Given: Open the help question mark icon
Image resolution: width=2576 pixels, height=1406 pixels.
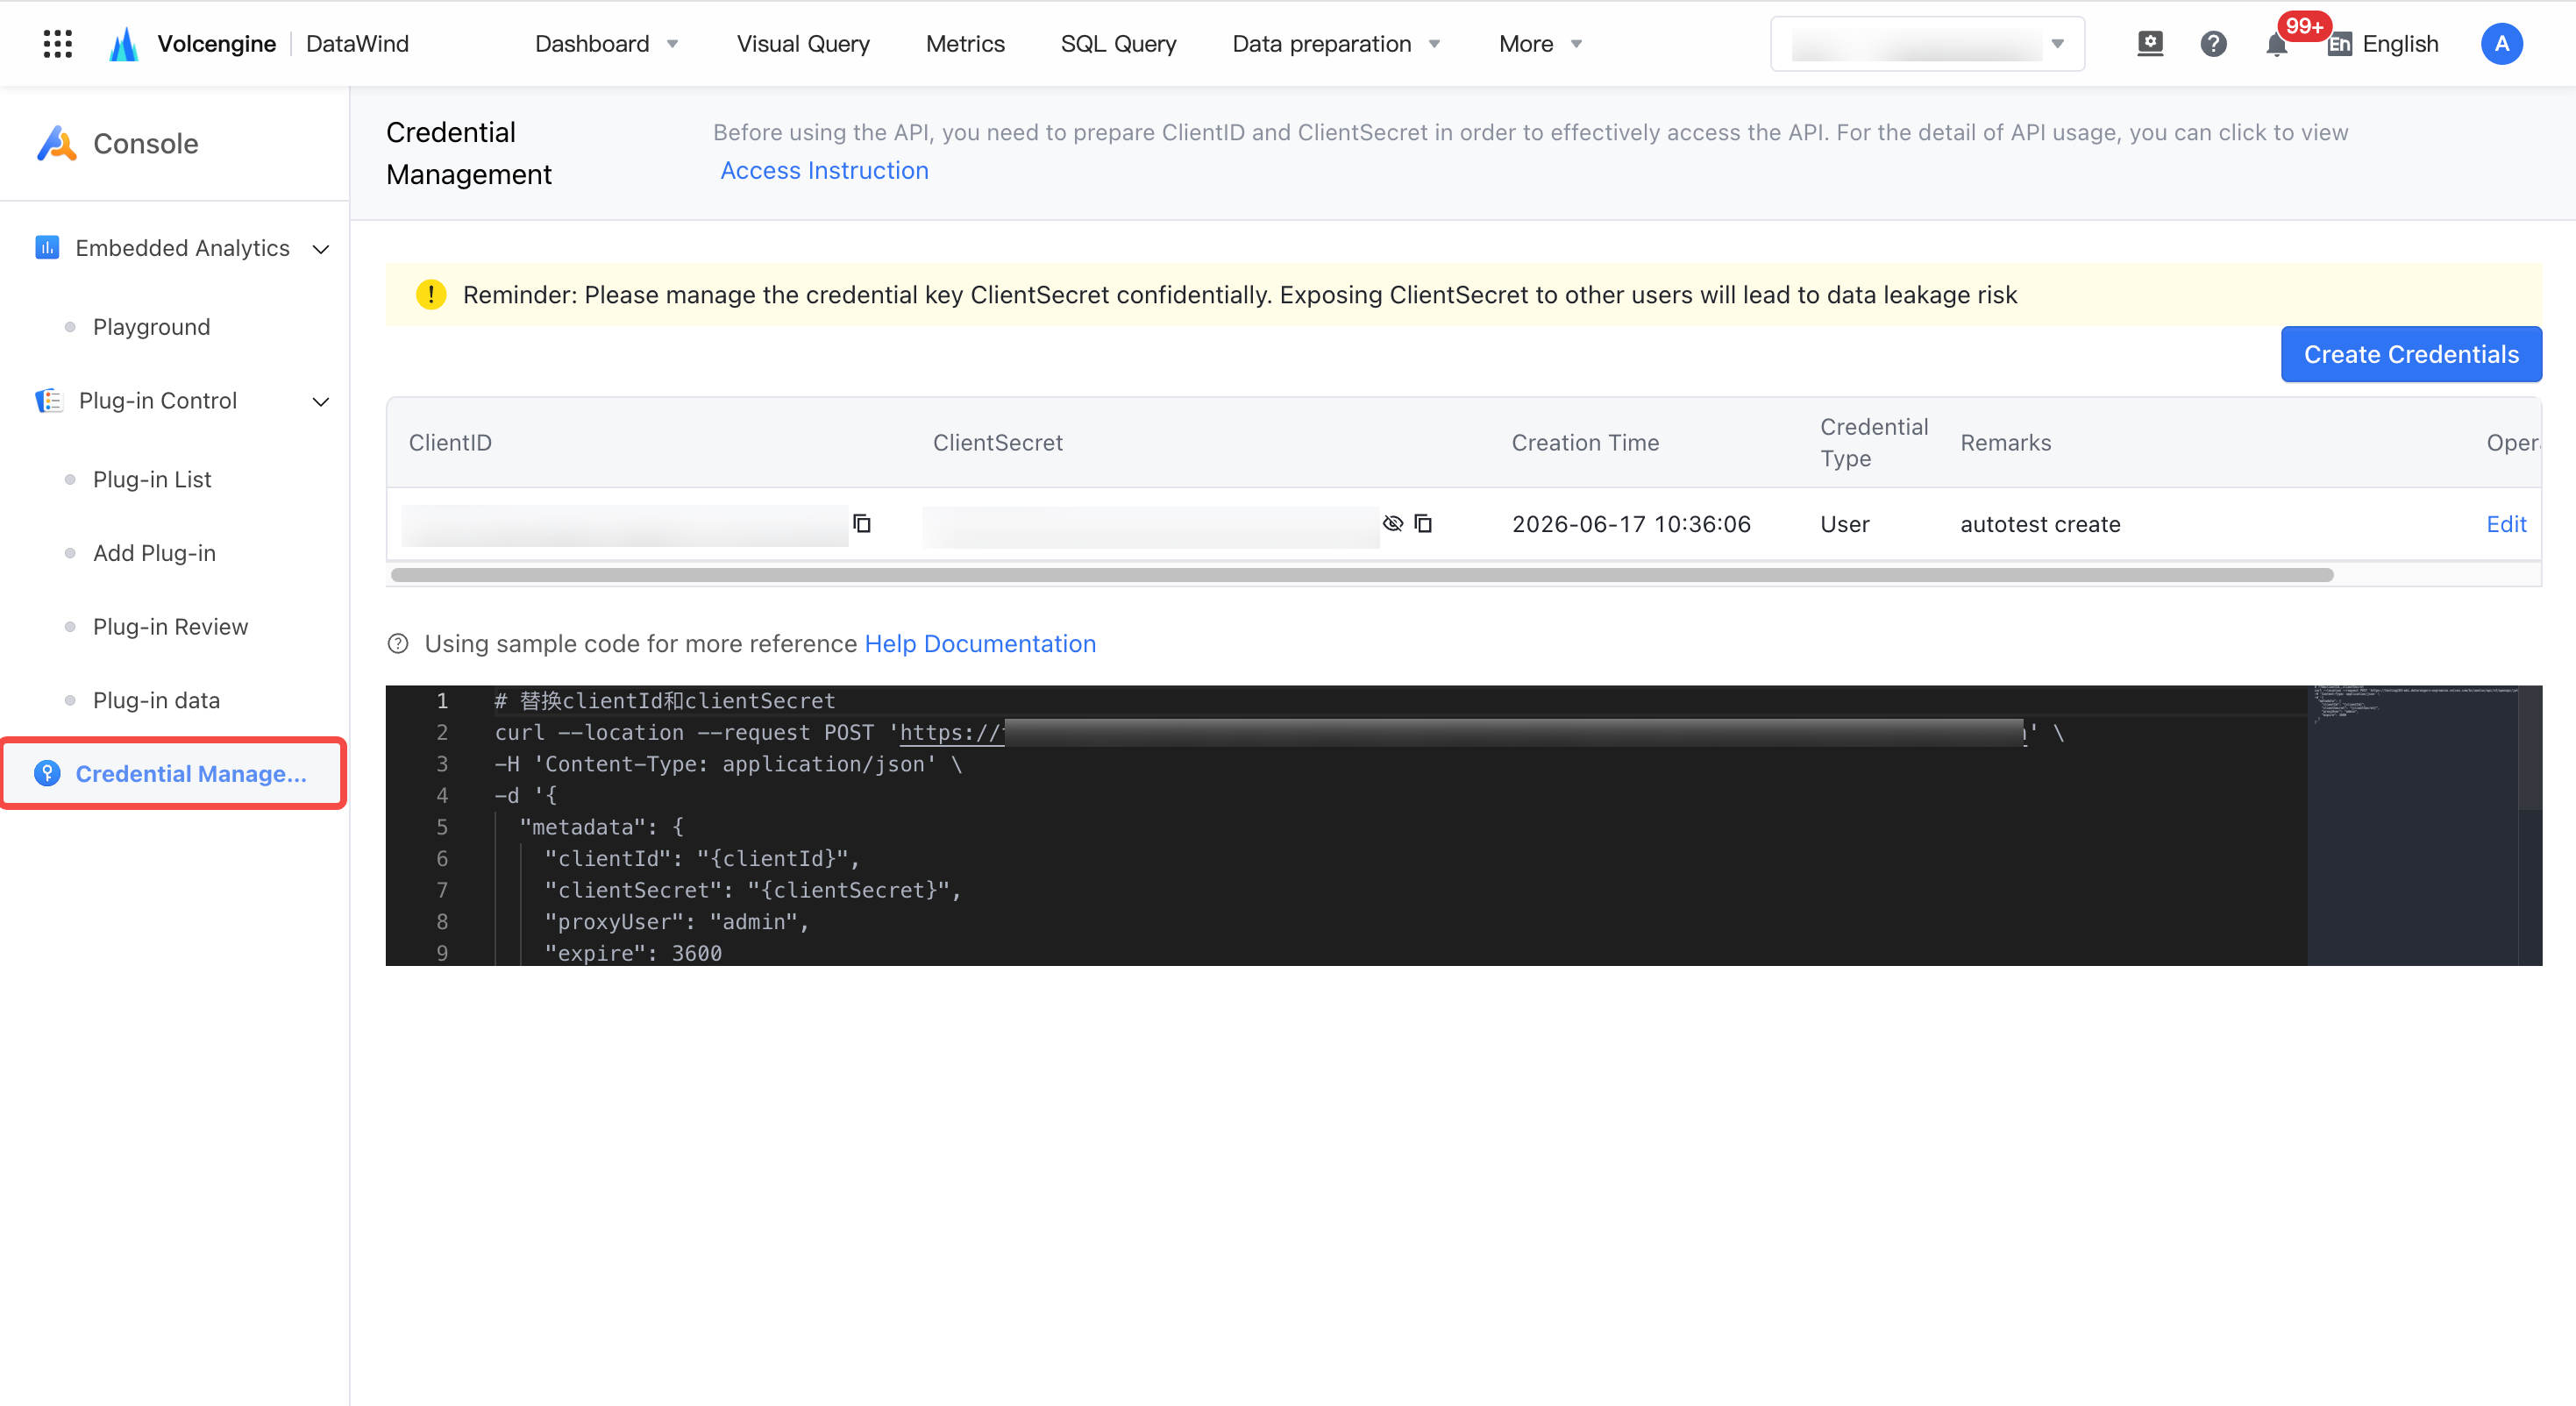Looking at the screenshot, I should point(2213,44).
